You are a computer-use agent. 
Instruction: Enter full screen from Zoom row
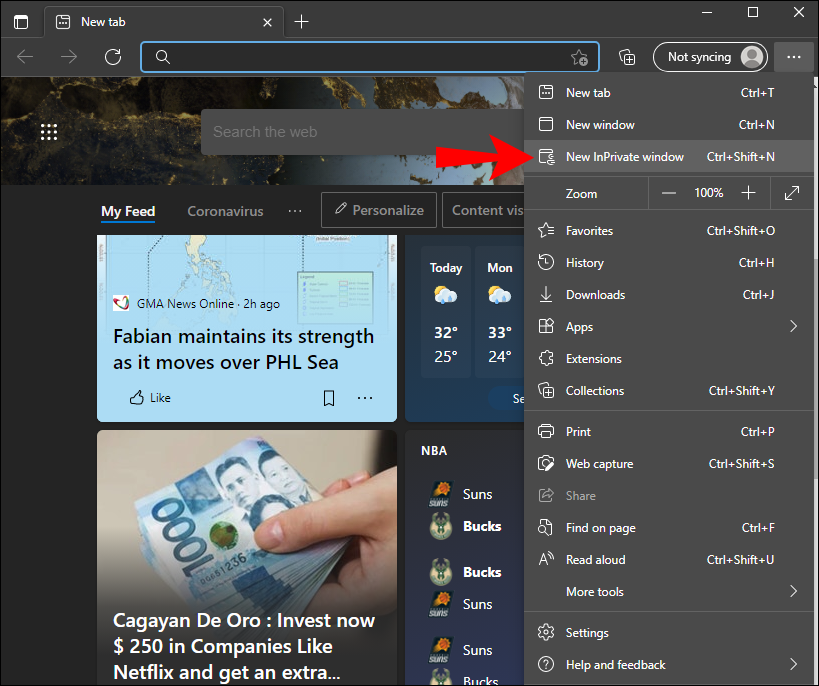(792, 193)
